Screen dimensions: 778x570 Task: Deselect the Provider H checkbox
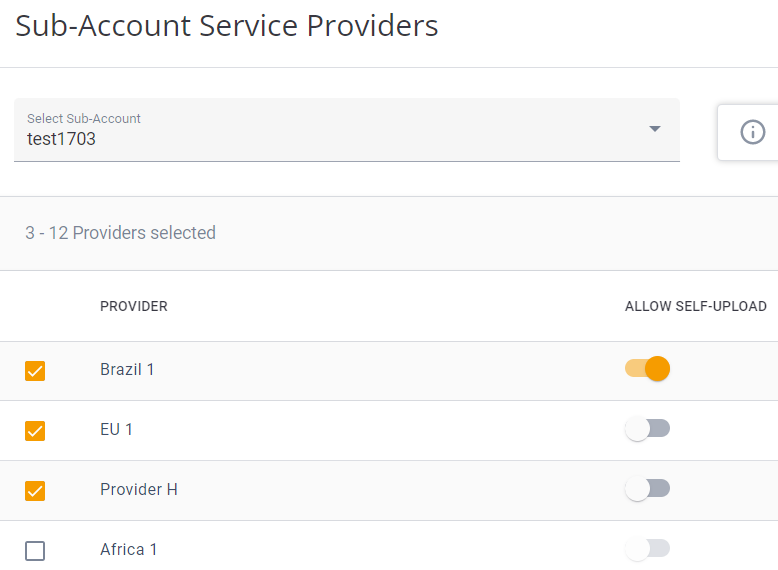pyautogui.click(x=35, y=491)
